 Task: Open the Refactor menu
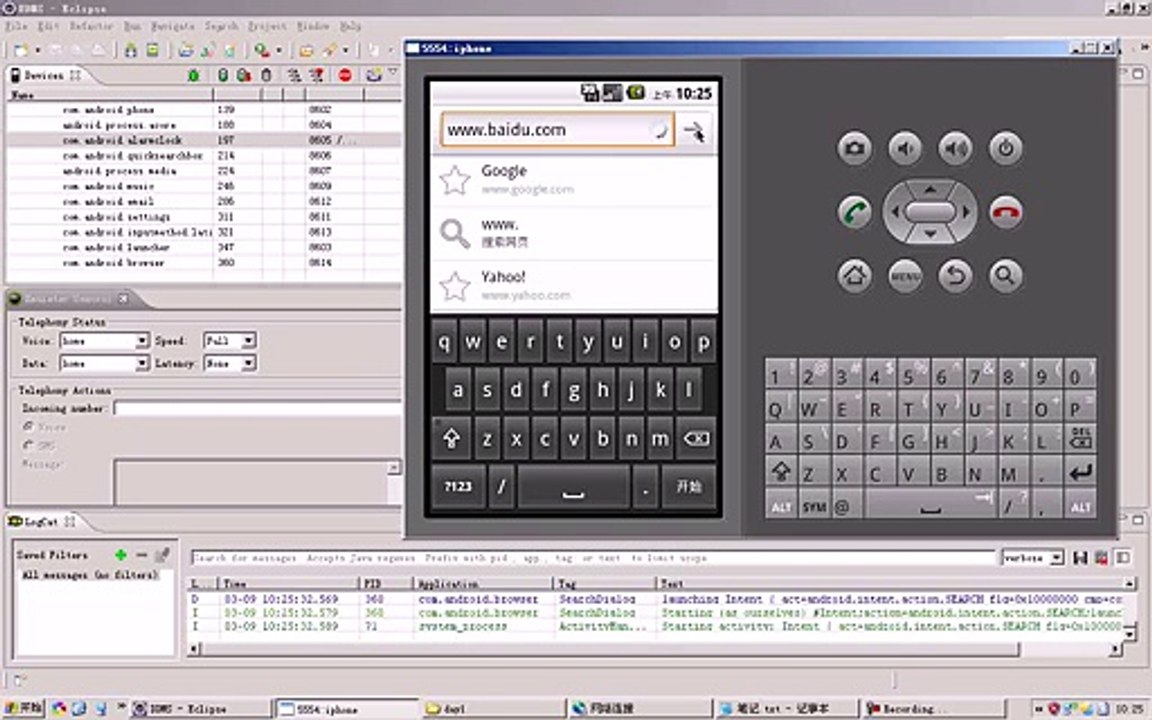tap(91, 26)
